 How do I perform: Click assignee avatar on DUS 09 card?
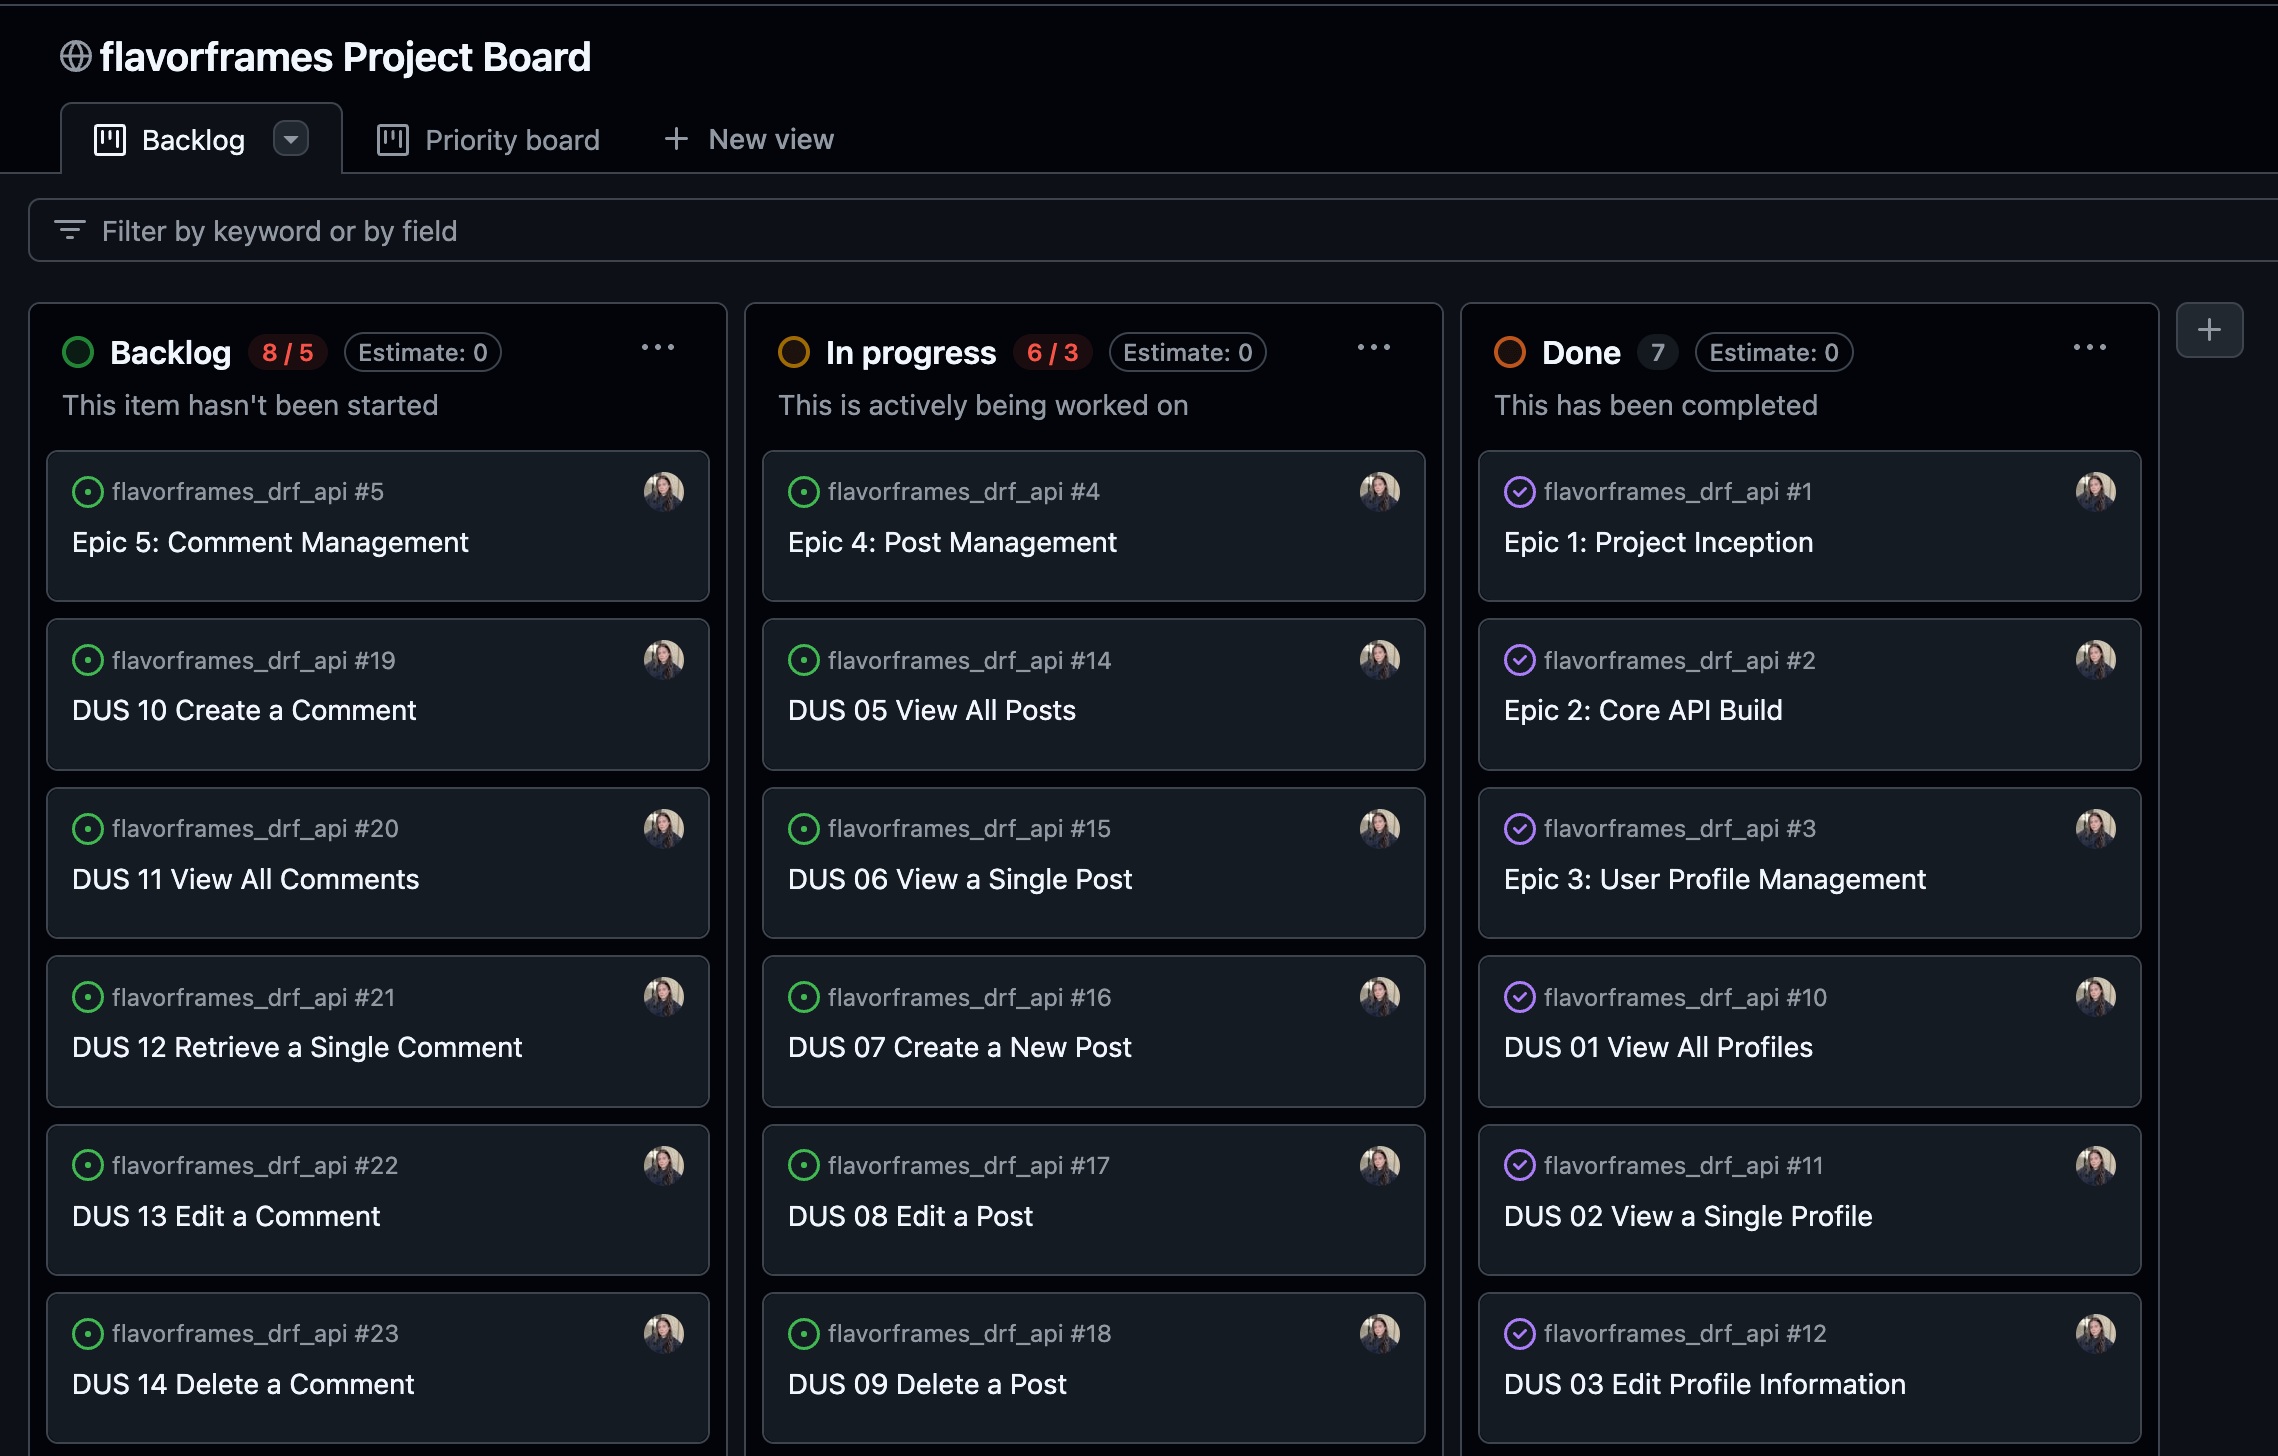pos(1379,1333)
